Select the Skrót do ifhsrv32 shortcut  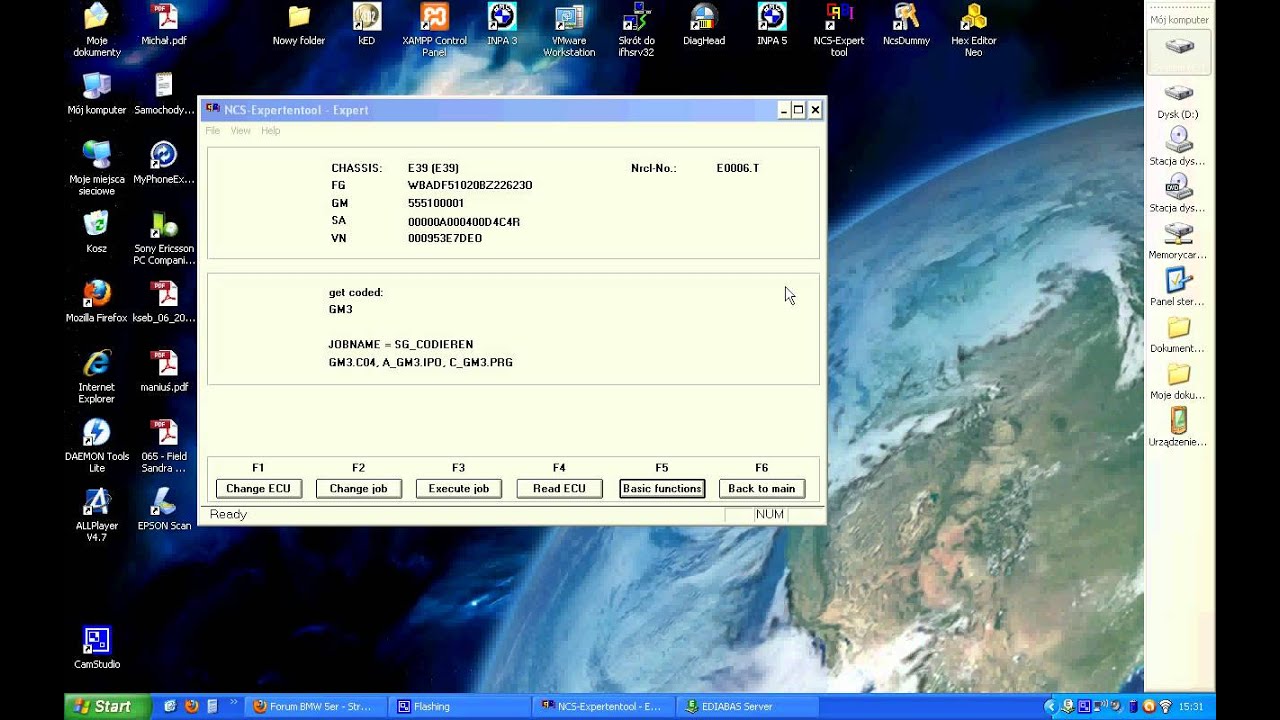coord(636,30)
